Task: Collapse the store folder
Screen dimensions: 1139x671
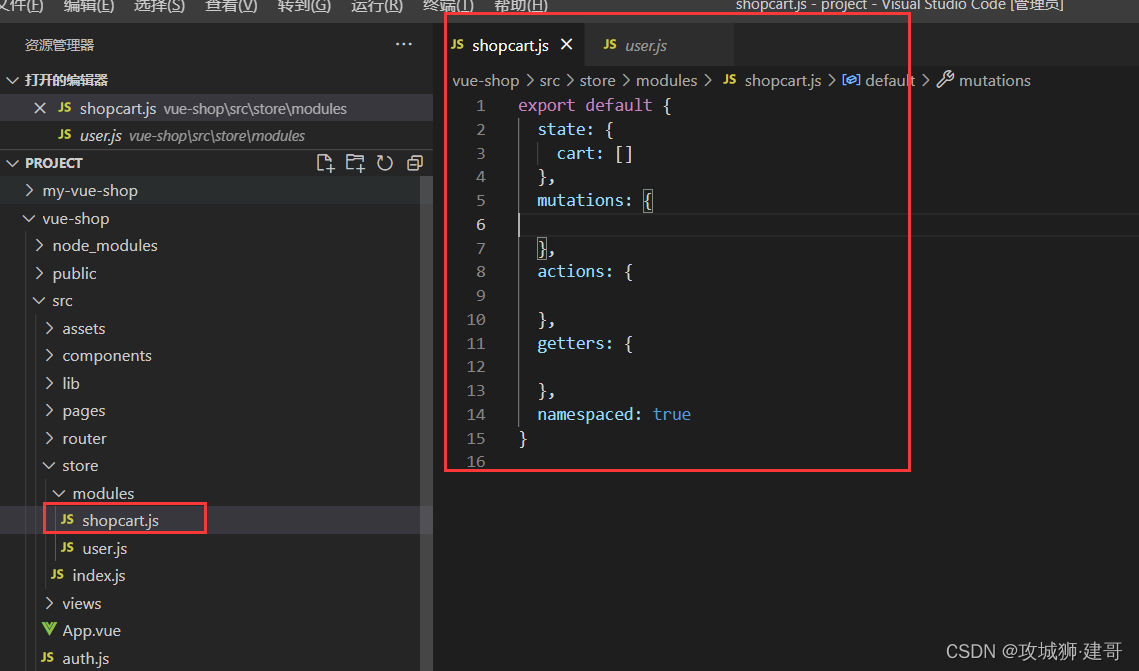Action: 49,465
